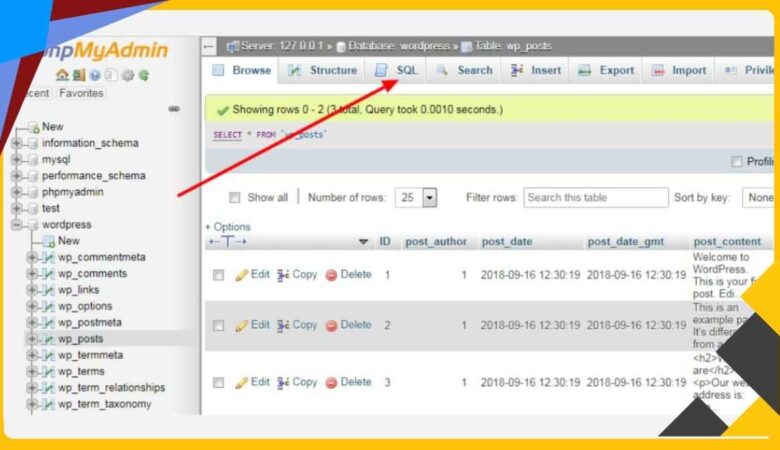Viewport: 780px width, 450px height.
Task: Collapse wordpress database node
Action: tap(16, 225)
